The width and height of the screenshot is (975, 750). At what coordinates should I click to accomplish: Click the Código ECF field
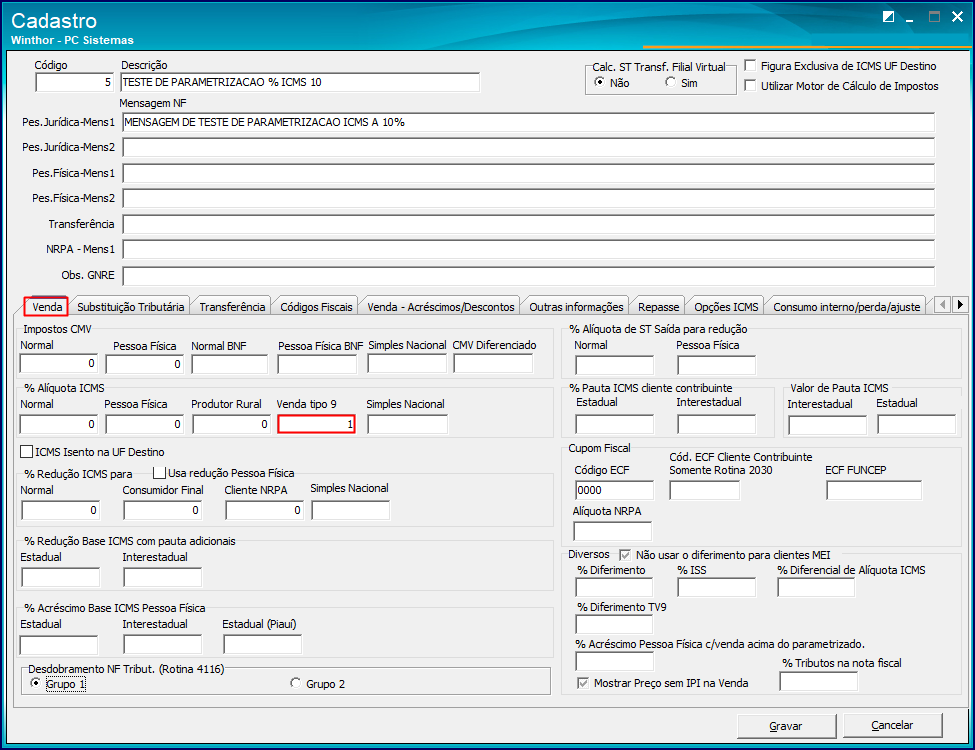pyautogui.click(x=614, y=490)
